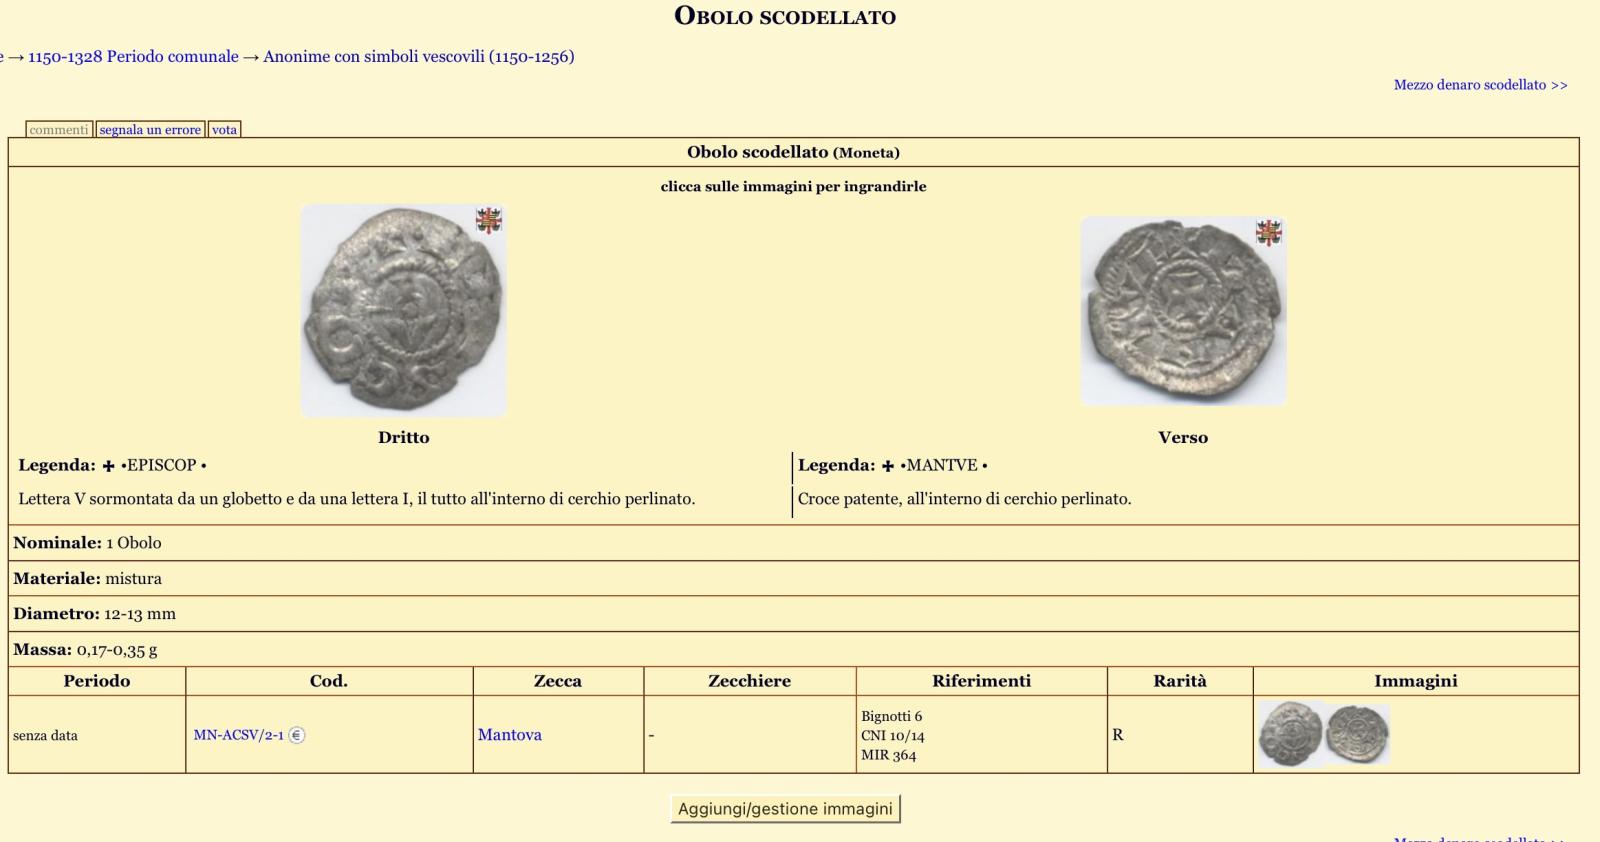Follow the top Mezzo denaro scodellato link
1600x842 pixels.
(1480, 85)
